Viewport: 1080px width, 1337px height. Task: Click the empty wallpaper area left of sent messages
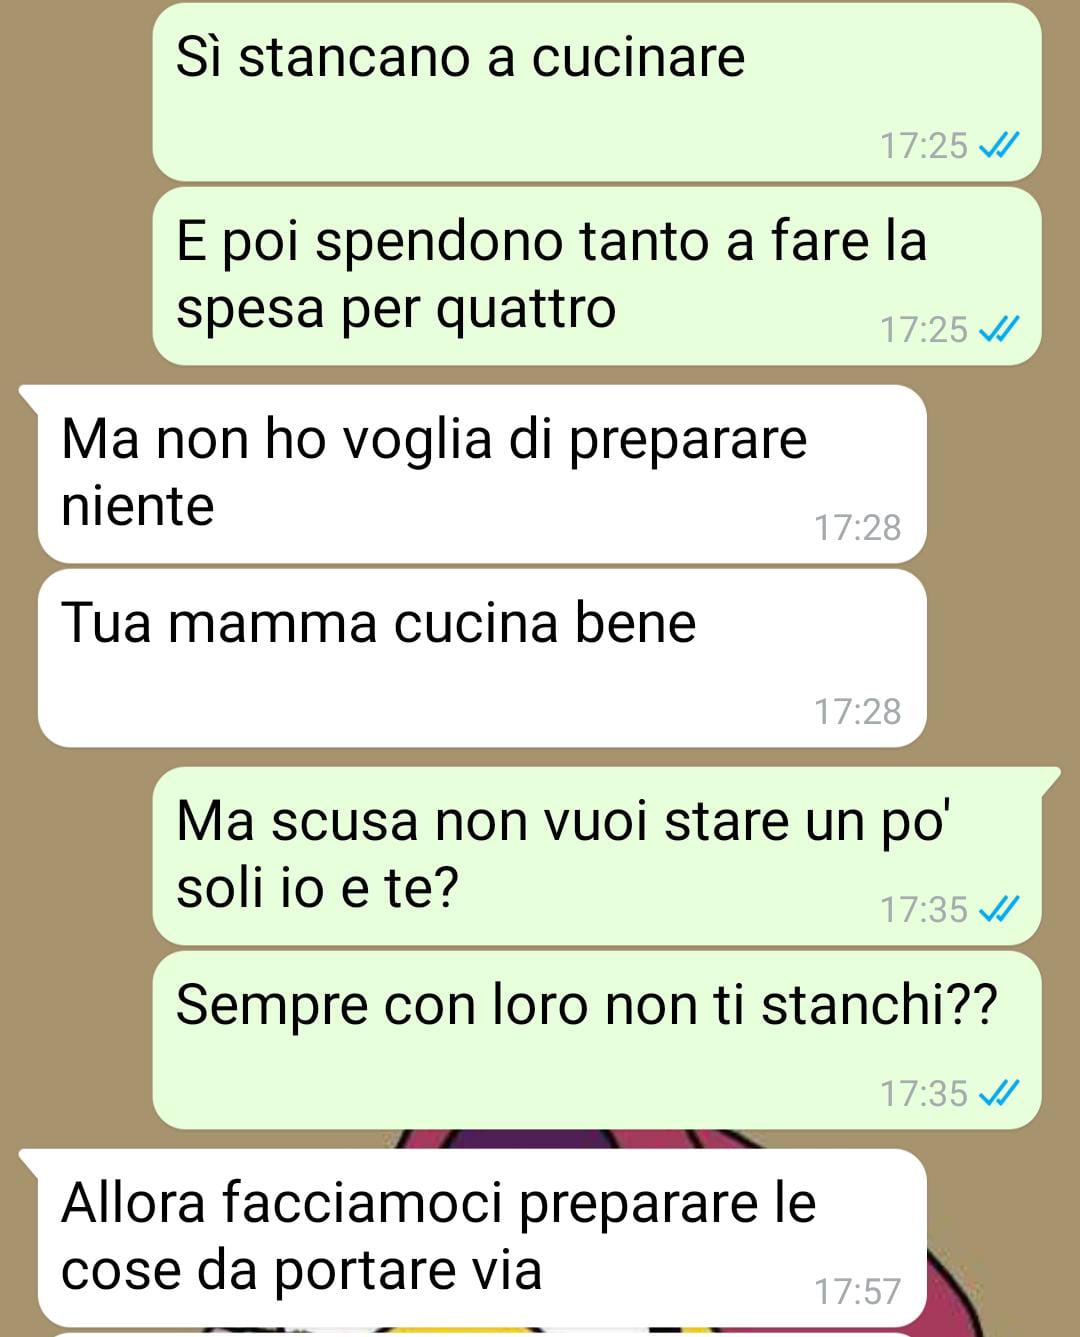pyautogui.click(x=75, y=180)
